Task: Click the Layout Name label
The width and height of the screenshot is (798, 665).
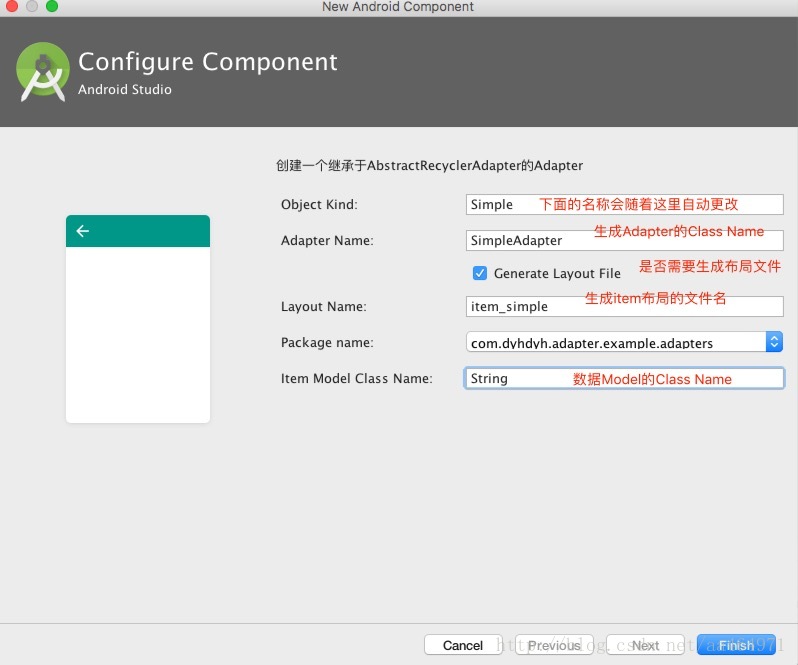Action: pos(324,306)
